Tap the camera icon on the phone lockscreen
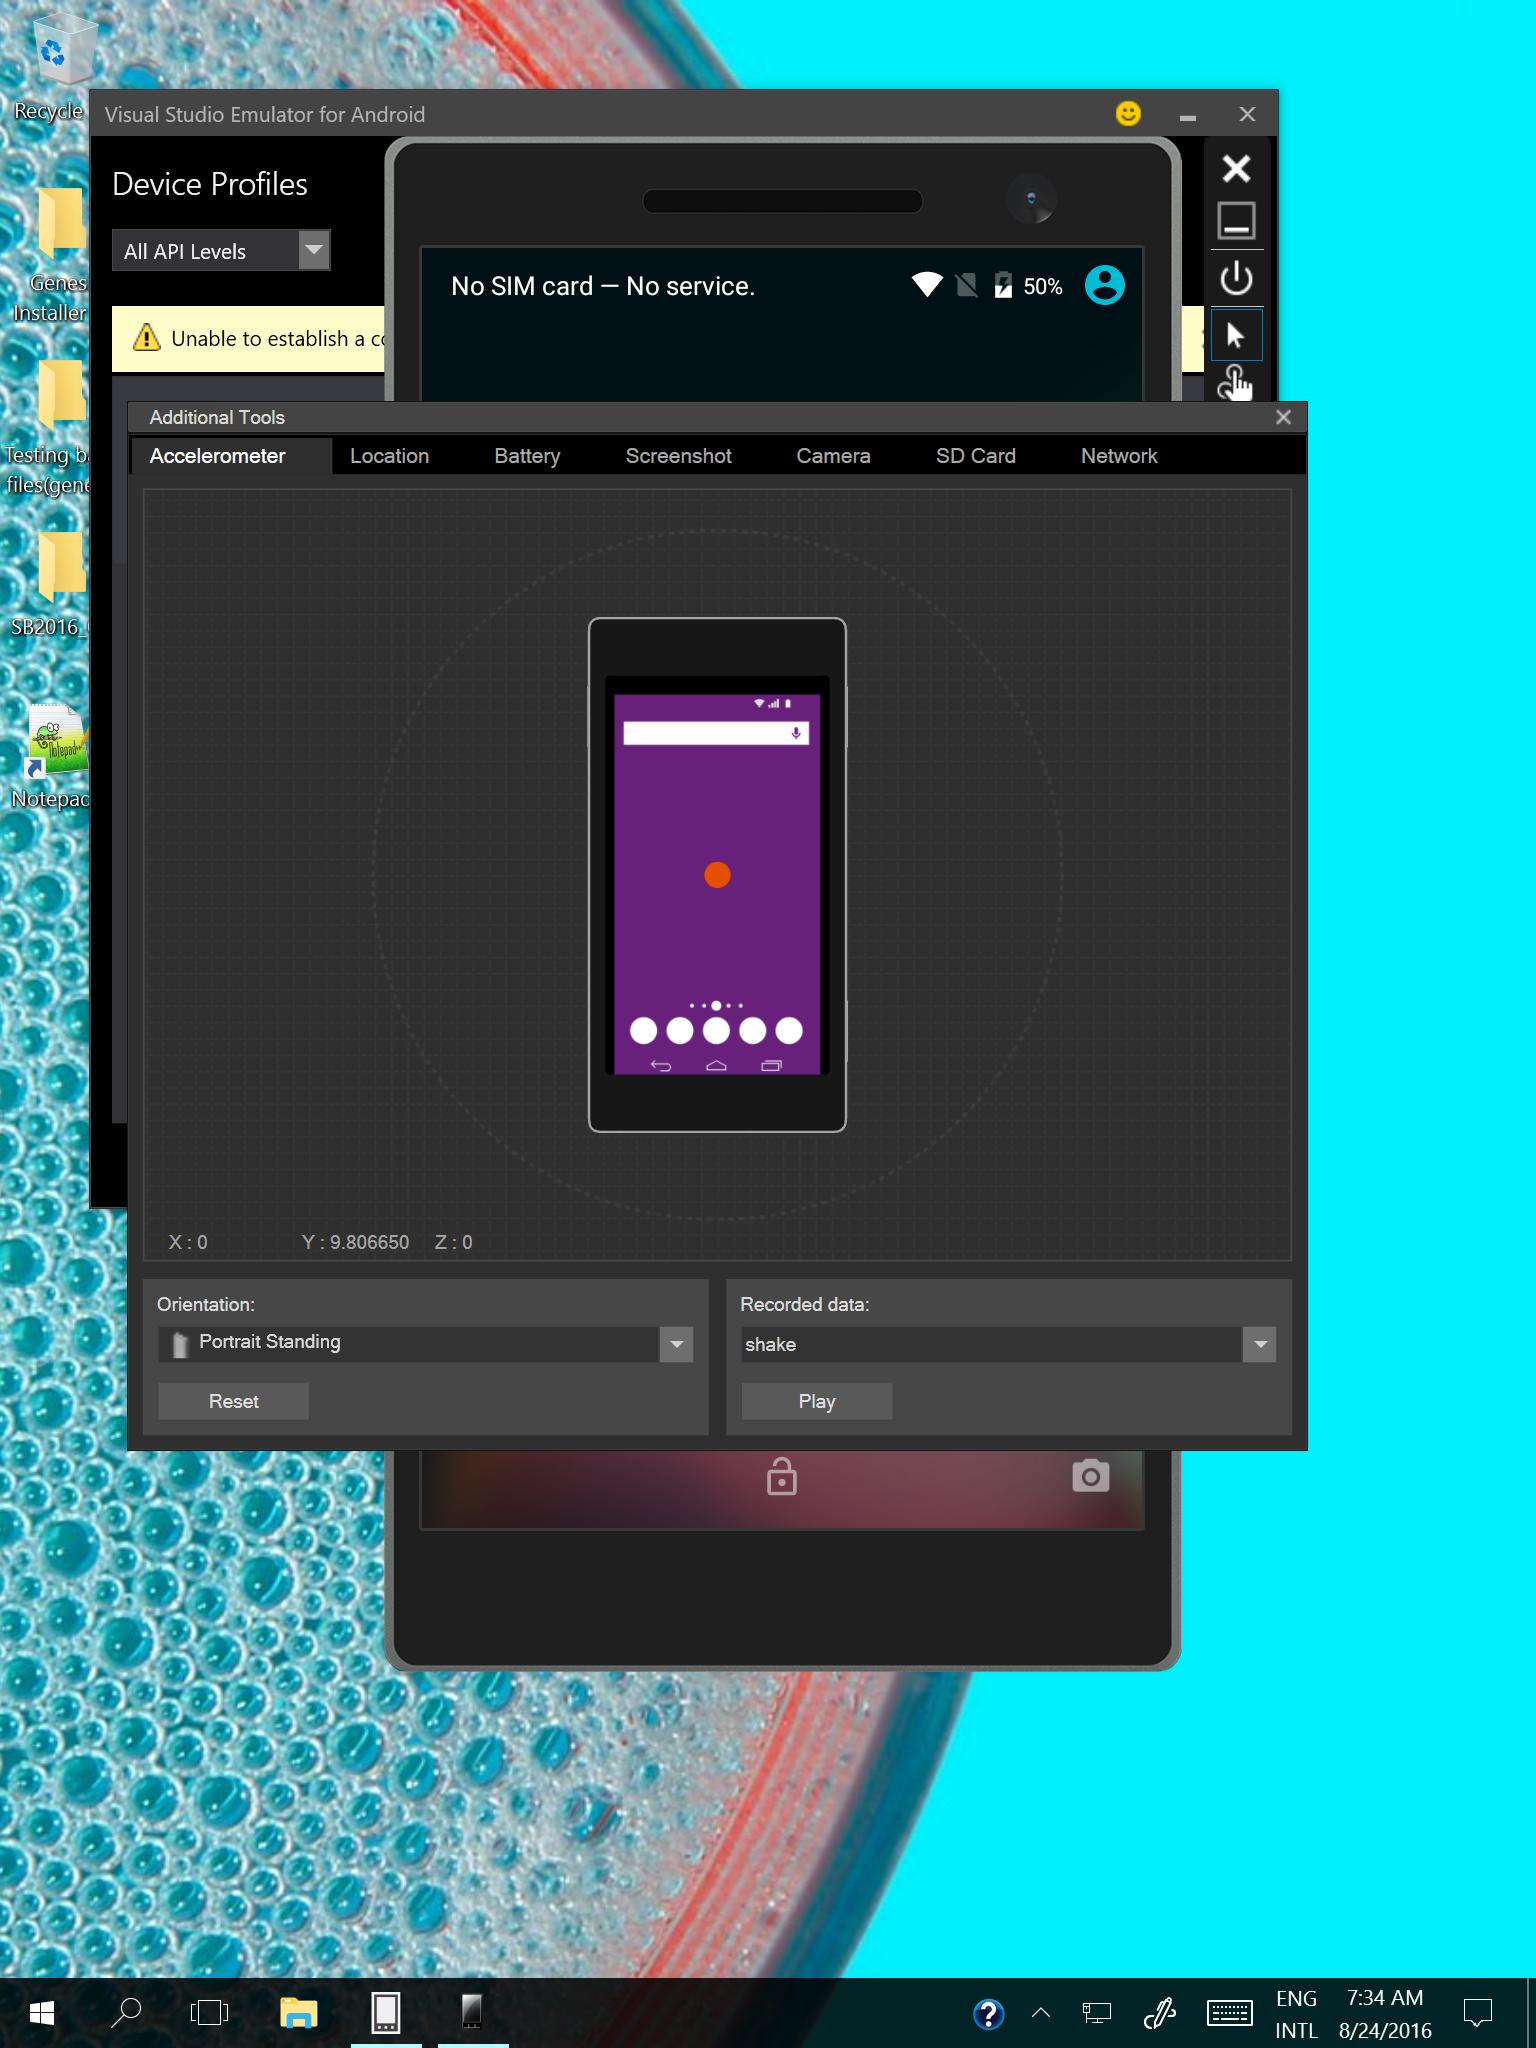The image size is (1536, 2048). (1090, 1476)
